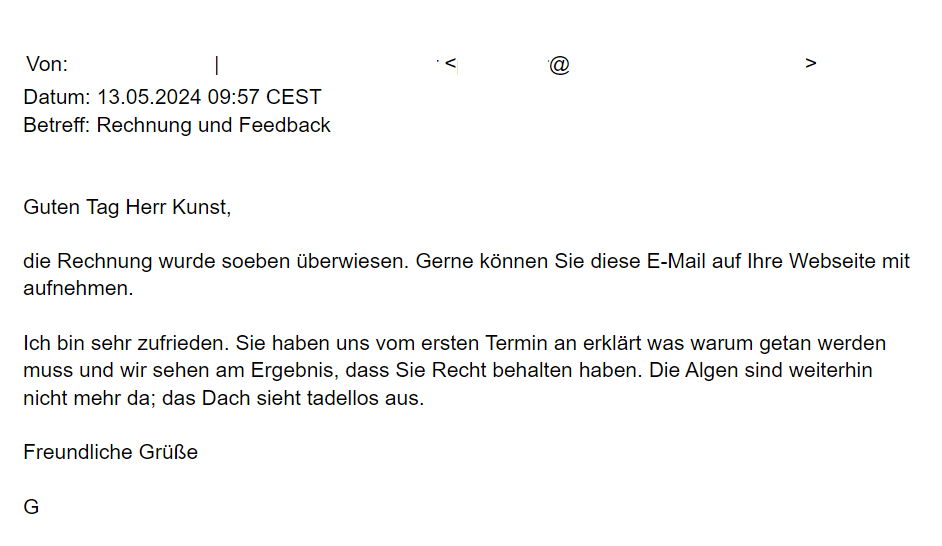Image resolution: width=942 pixels, height=546 pixels.
Task: Click the "Betreff:" label
Action: (x=56, y=125)
